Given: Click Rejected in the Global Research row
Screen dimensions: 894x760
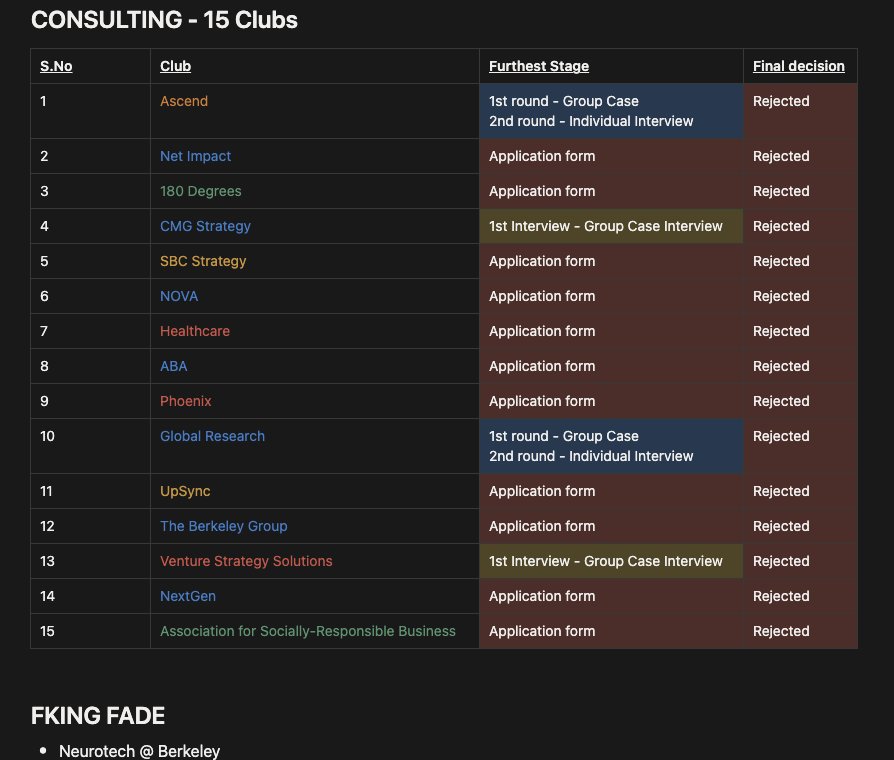Looking at the screenshot, I should (781, 436).
